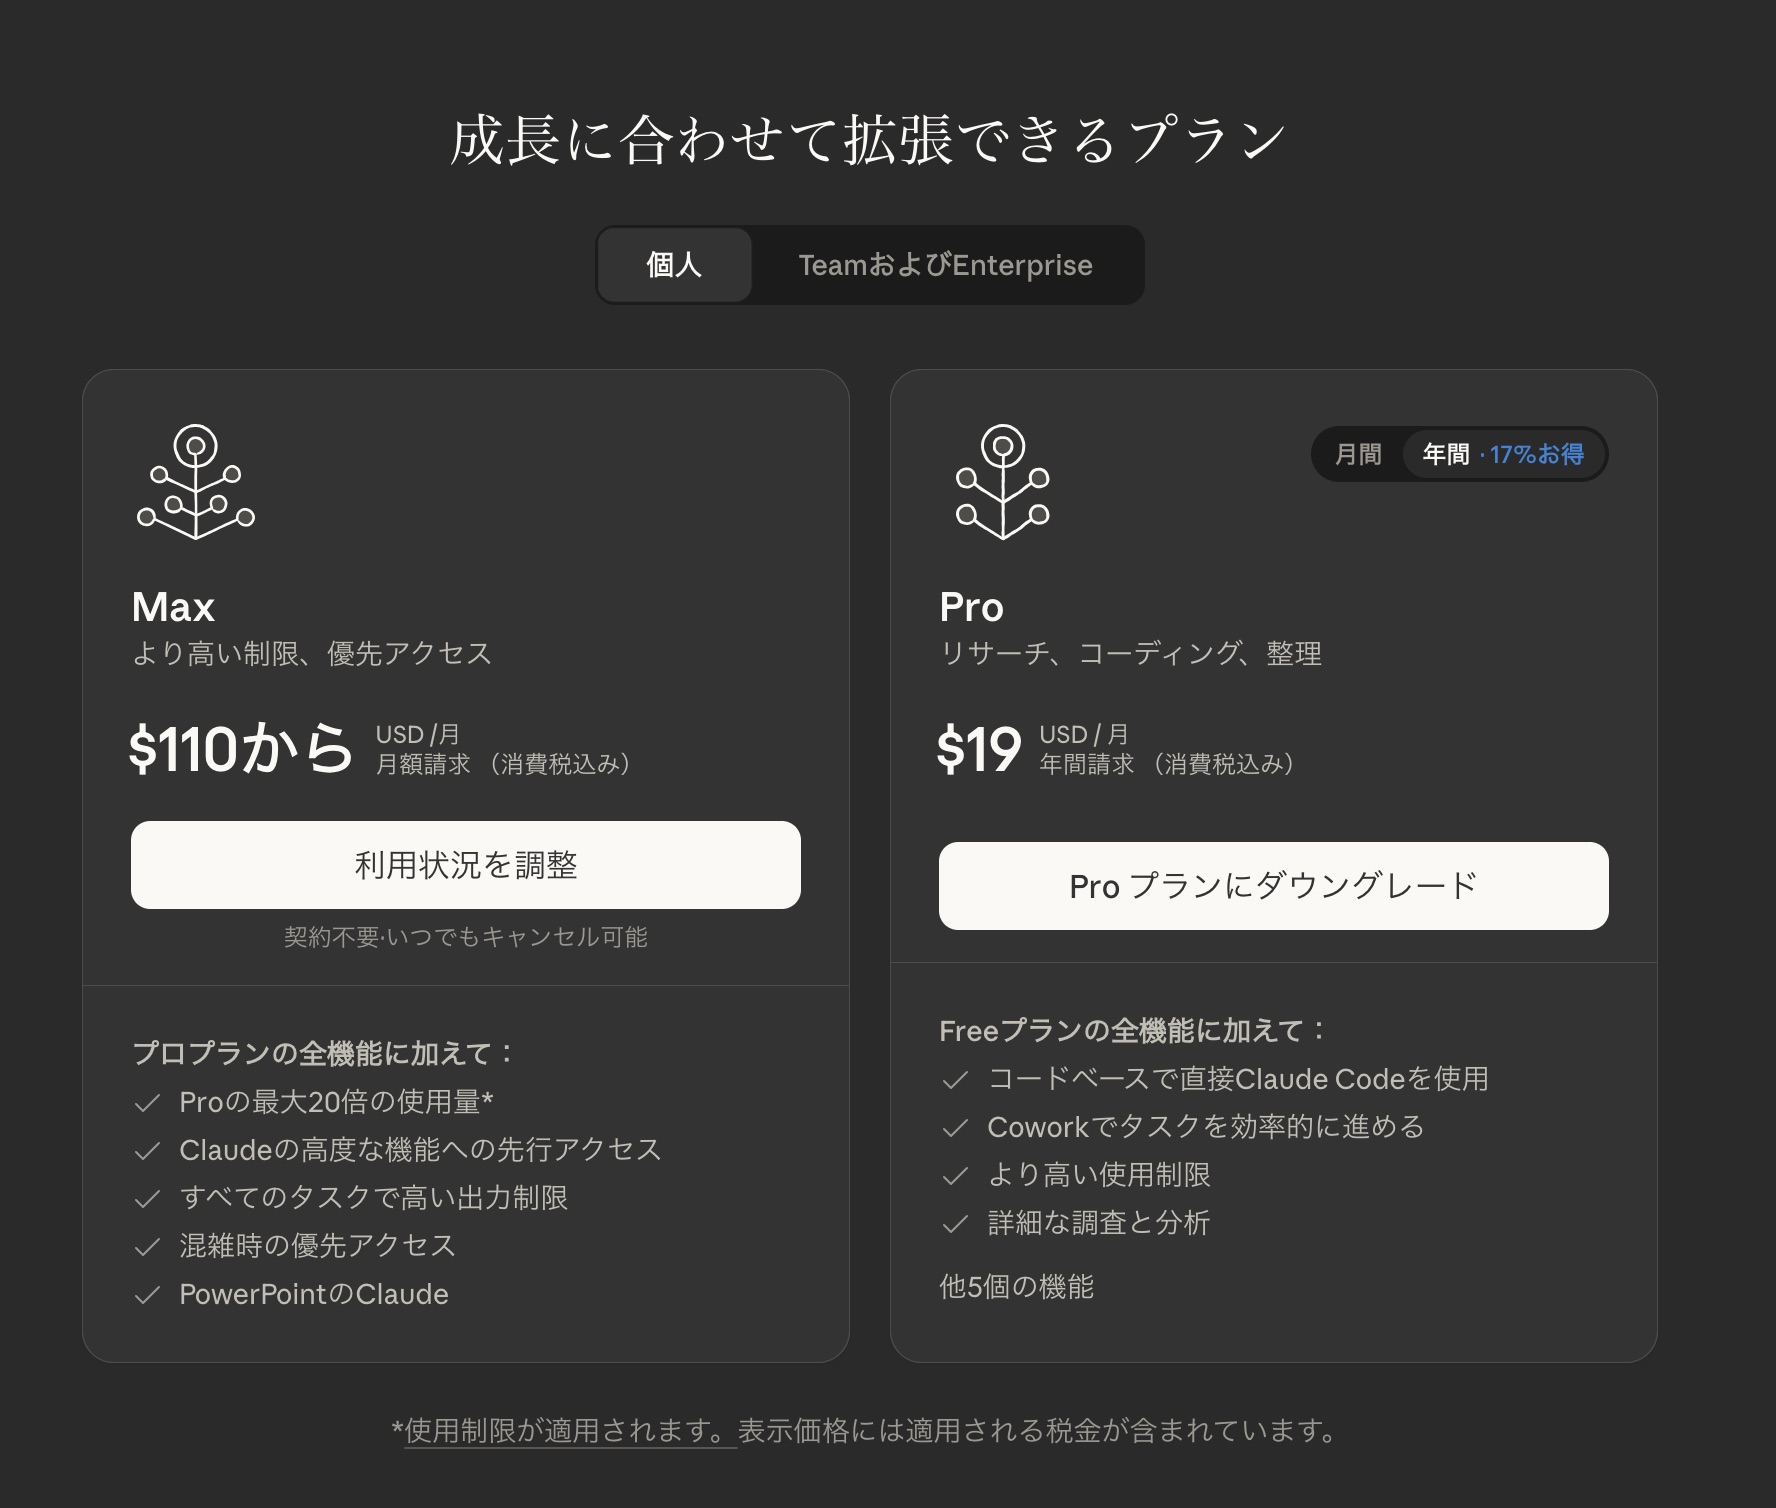Screen dimensions: 1776x1508
Task: Open the 使用制限が適用されます link
Action: click(570, 1431)
